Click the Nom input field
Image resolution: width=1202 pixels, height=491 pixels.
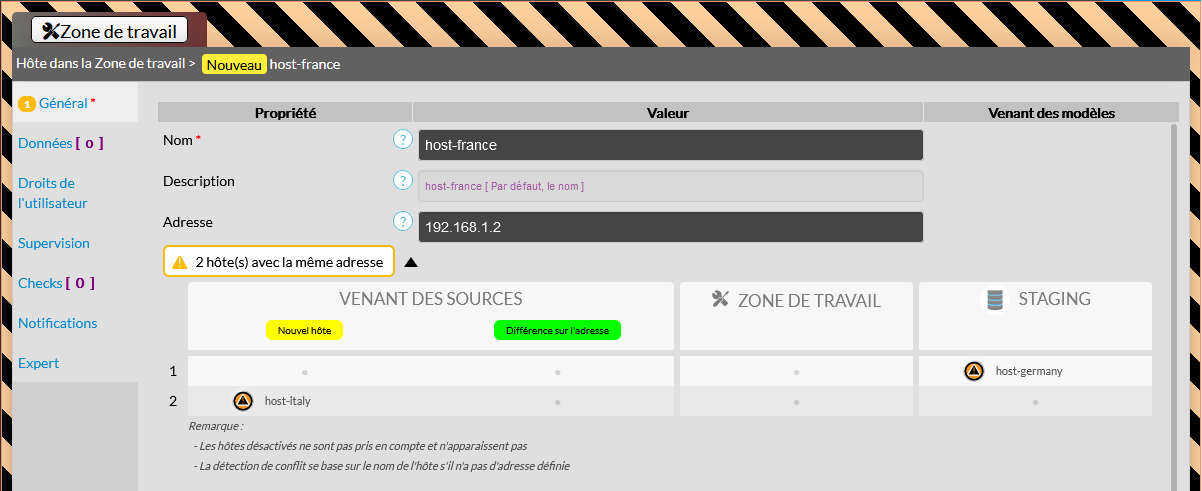[670, 145]
